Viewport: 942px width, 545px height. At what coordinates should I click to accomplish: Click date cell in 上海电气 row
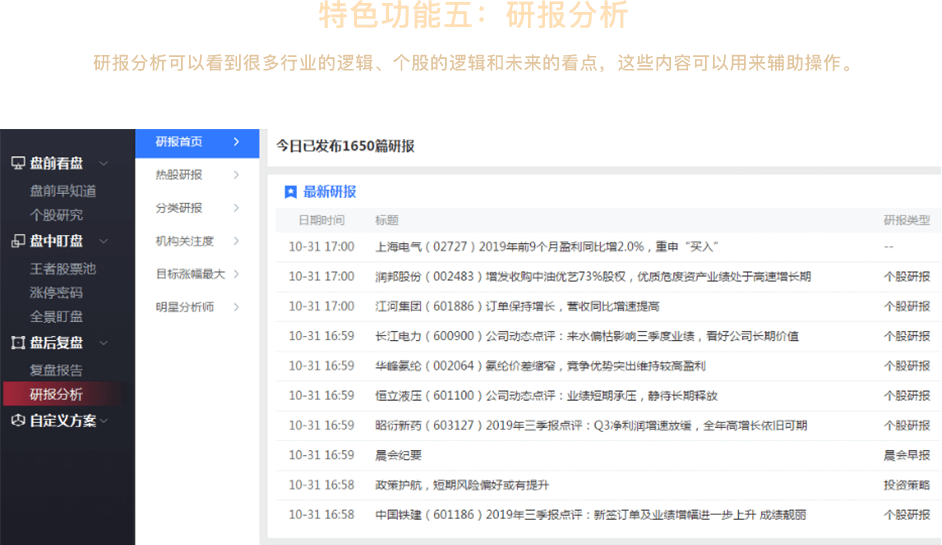[321, 247]
